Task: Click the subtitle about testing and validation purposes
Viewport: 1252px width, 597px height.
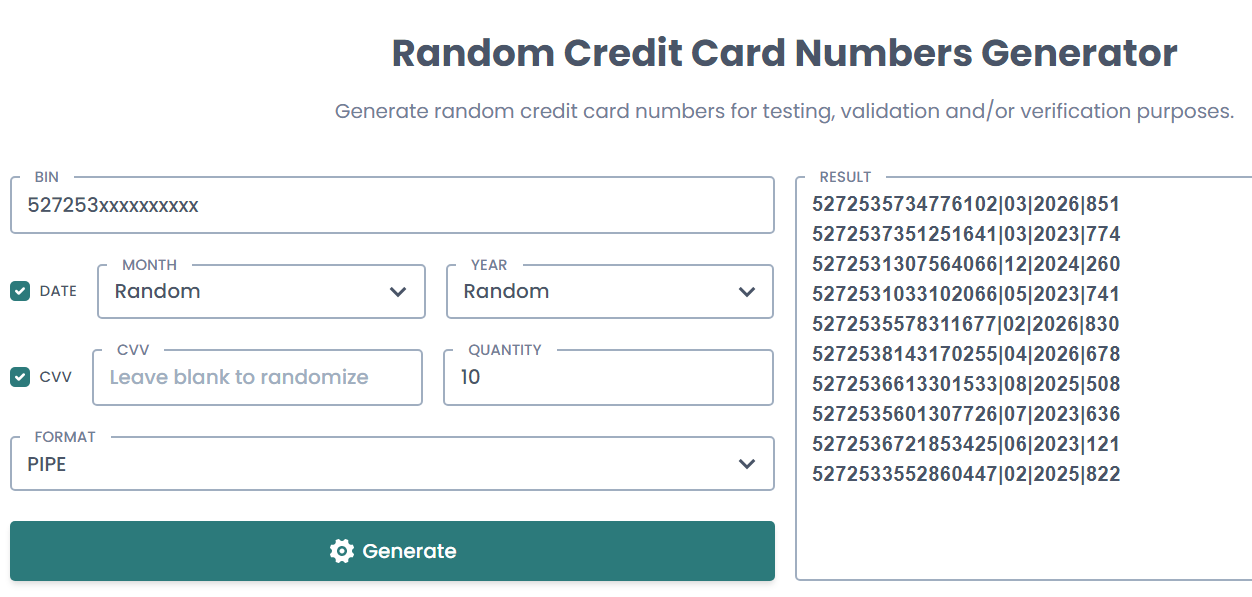Action: 784,111
